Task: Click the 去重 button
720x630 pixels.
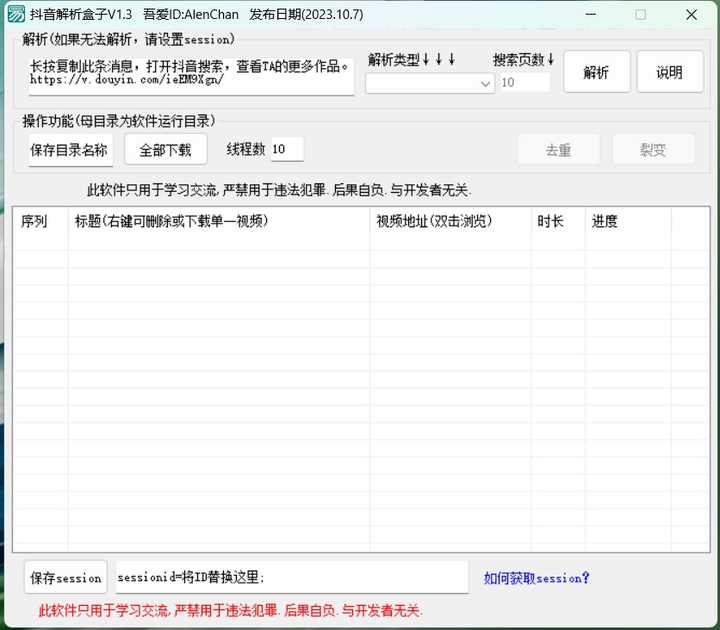Action: pos(558,149)
